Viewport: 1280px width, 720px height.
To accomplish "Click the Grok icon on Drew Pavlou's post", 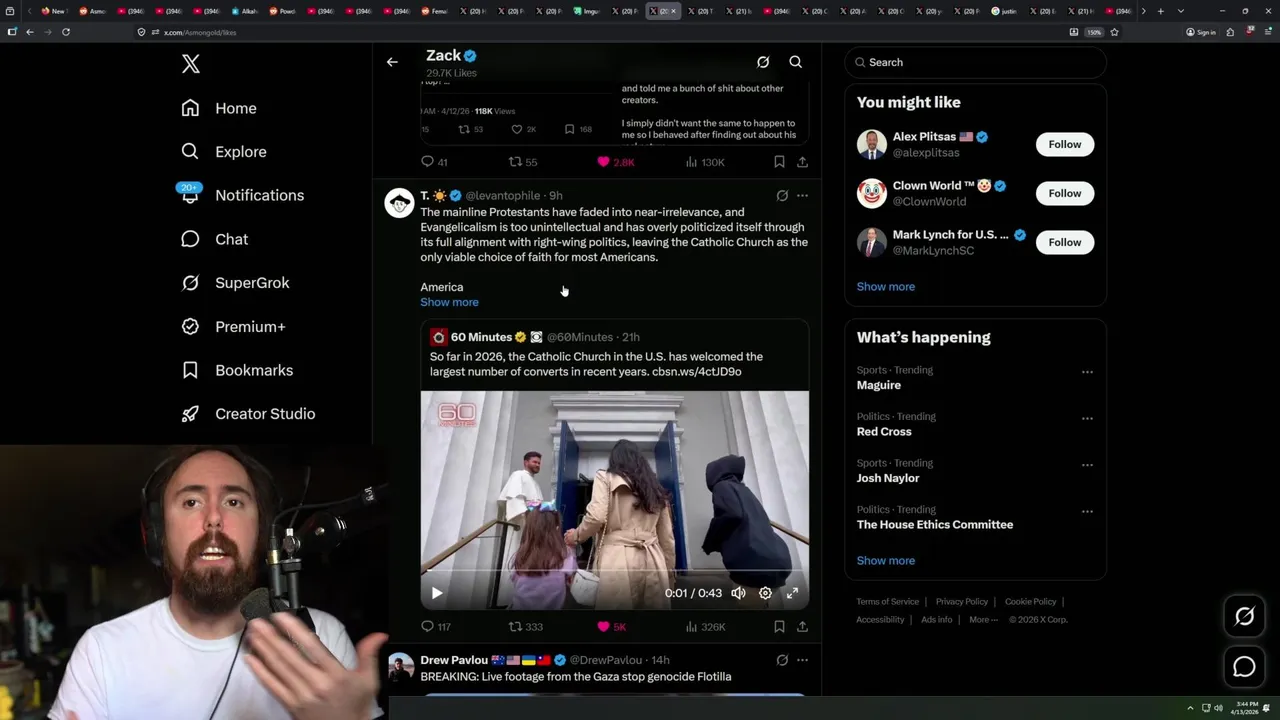I will (782, 660).
